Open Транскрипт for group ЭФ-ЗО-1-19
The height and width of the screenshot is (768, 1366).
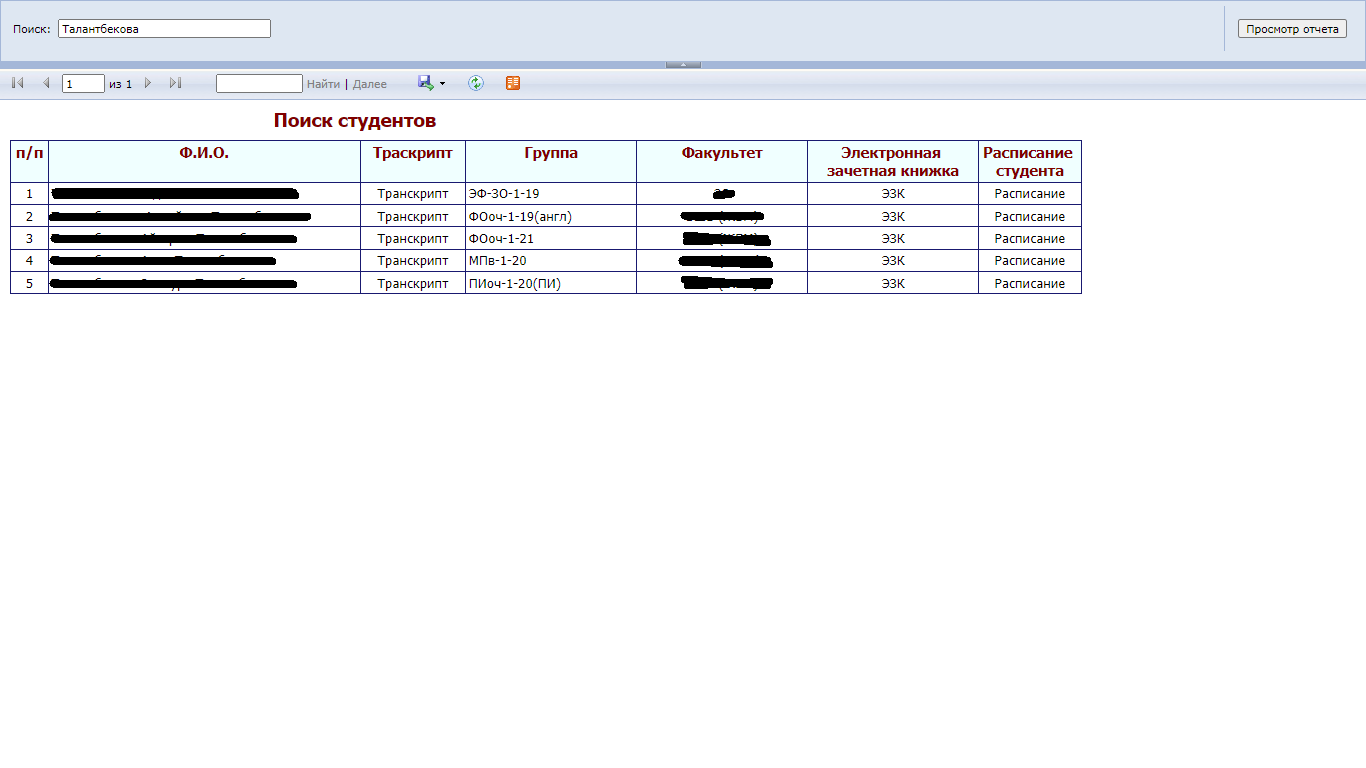click(413, 194)
